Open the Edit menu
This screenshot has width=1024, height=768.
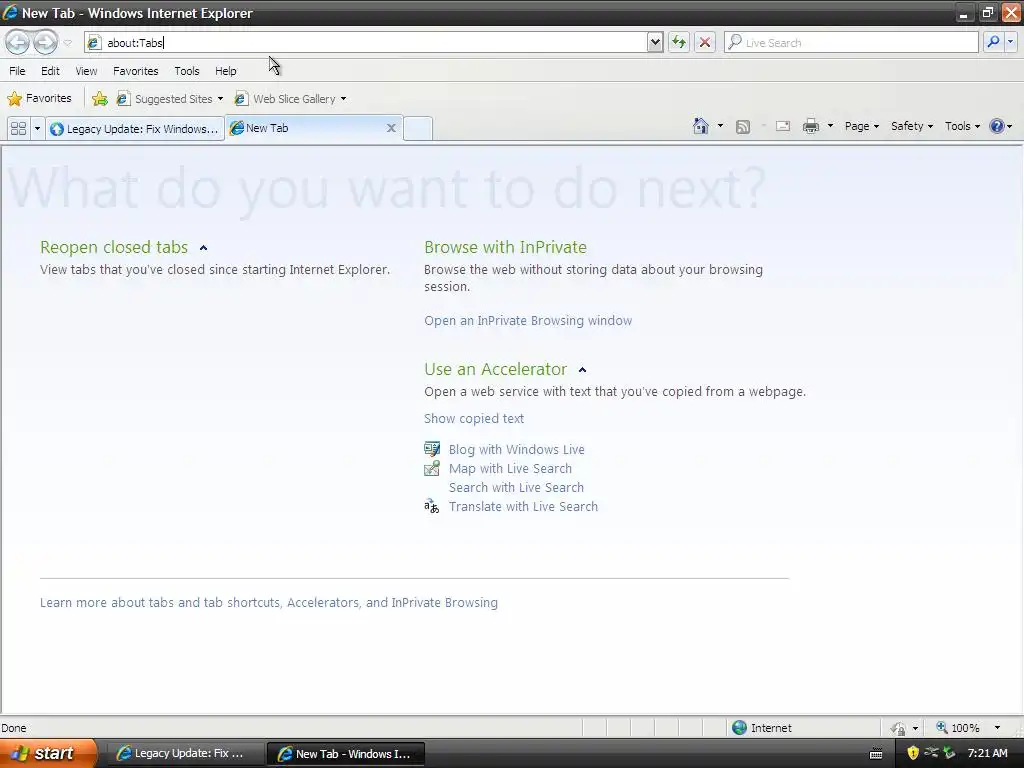pos(50,71)
